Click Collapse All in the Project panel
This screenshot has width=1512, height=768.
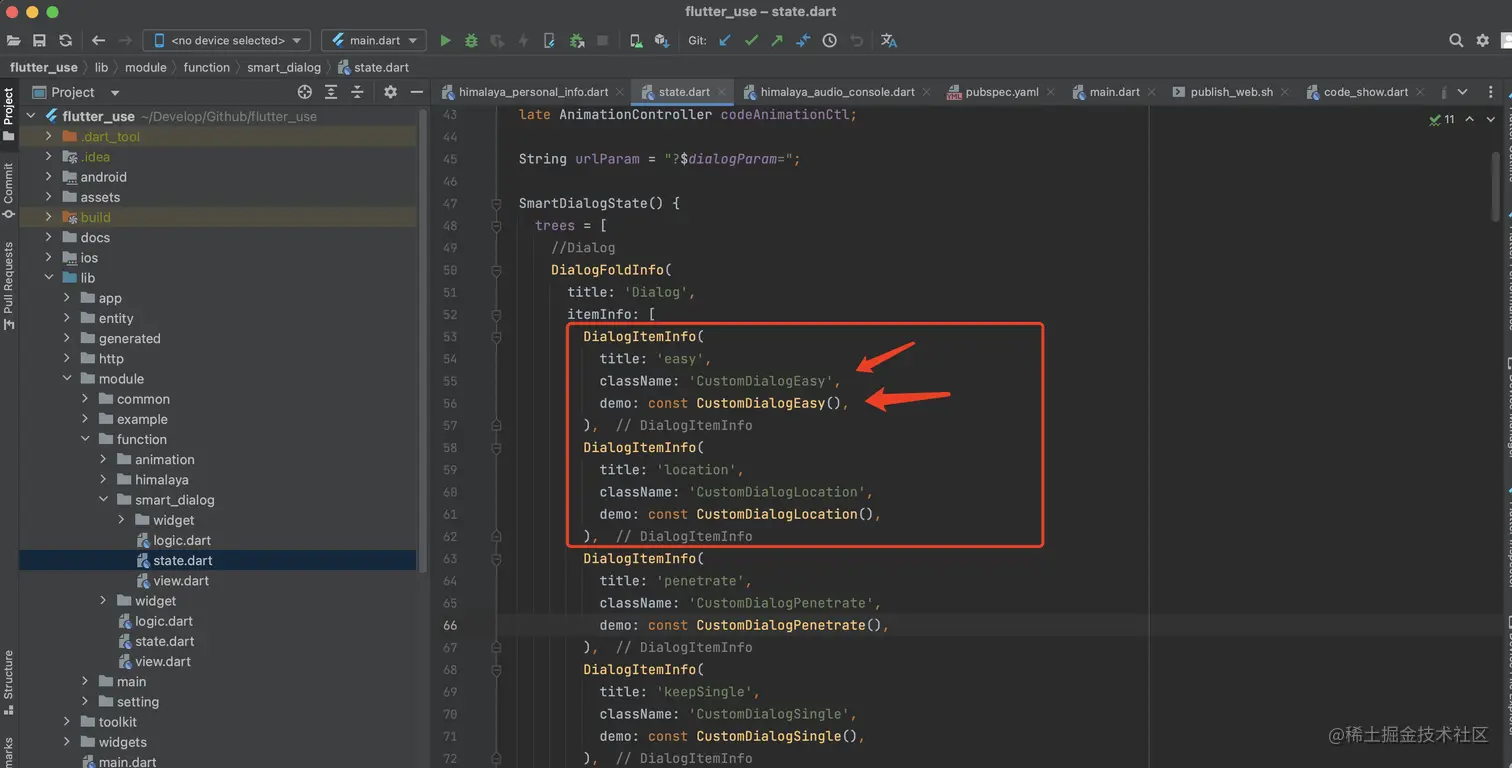point(357,92)
